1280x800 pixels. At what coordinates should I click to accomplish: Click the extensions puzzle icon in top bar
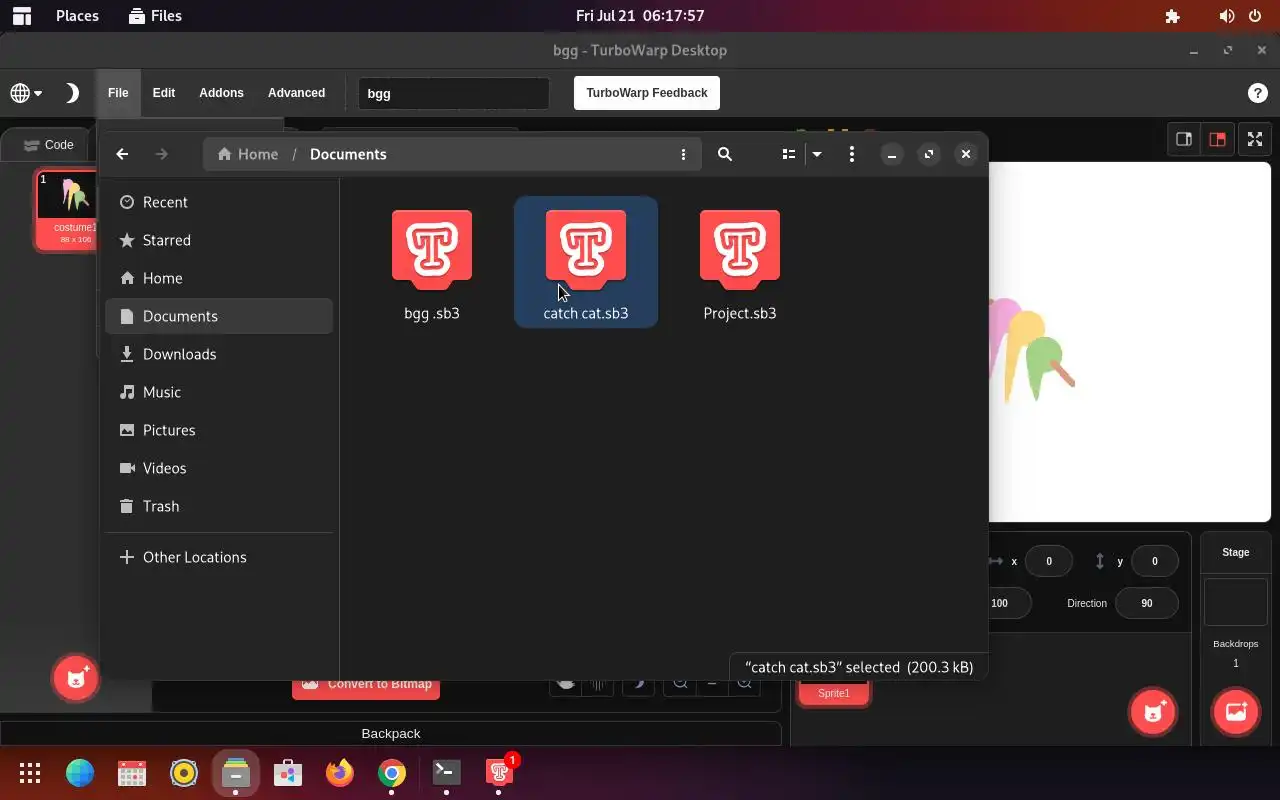(1173, 16)
